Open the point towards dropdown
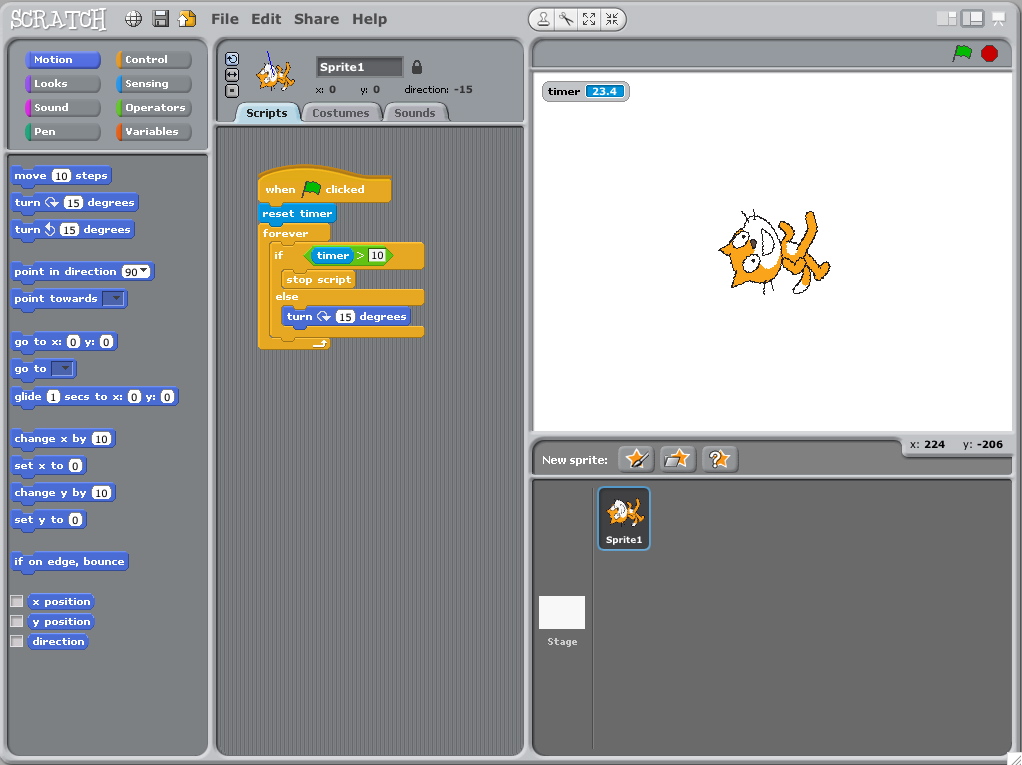Image resolution: width=1022 pixels, height=765 pixels. tap(115, 298)
